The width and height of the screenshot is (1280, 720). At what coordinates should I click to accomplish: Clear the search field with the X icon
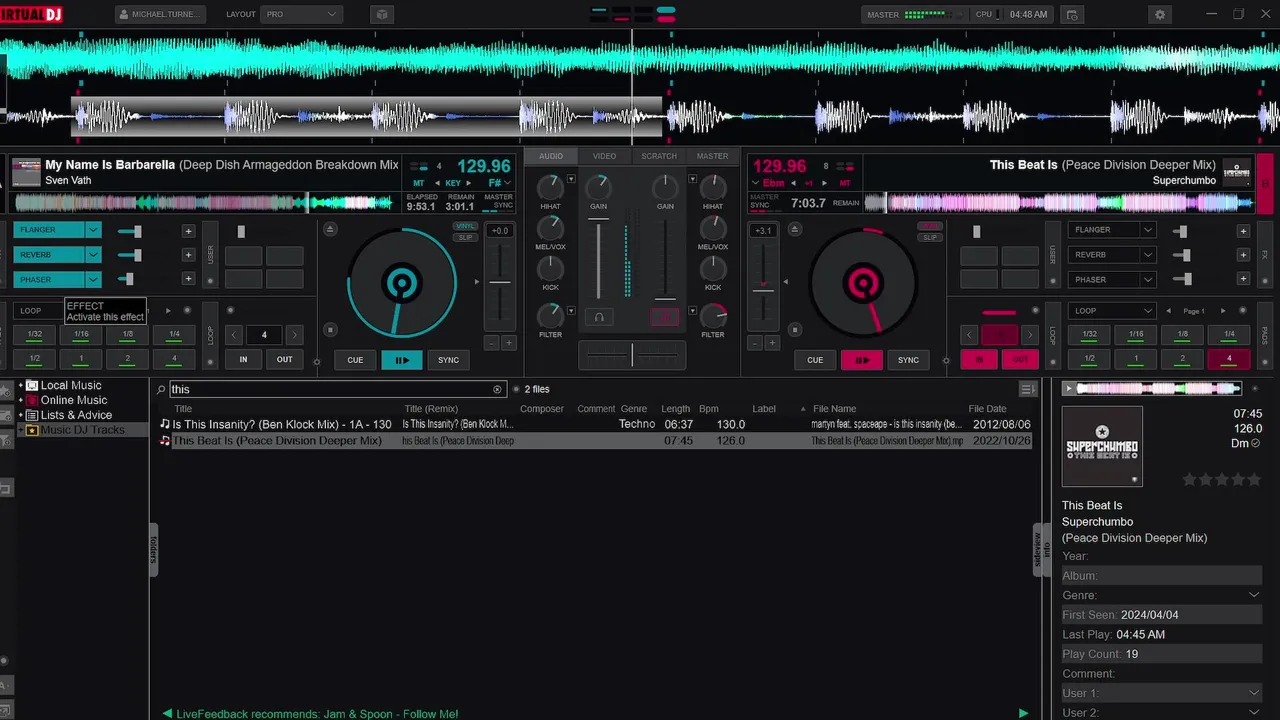(x=498, y=389)
